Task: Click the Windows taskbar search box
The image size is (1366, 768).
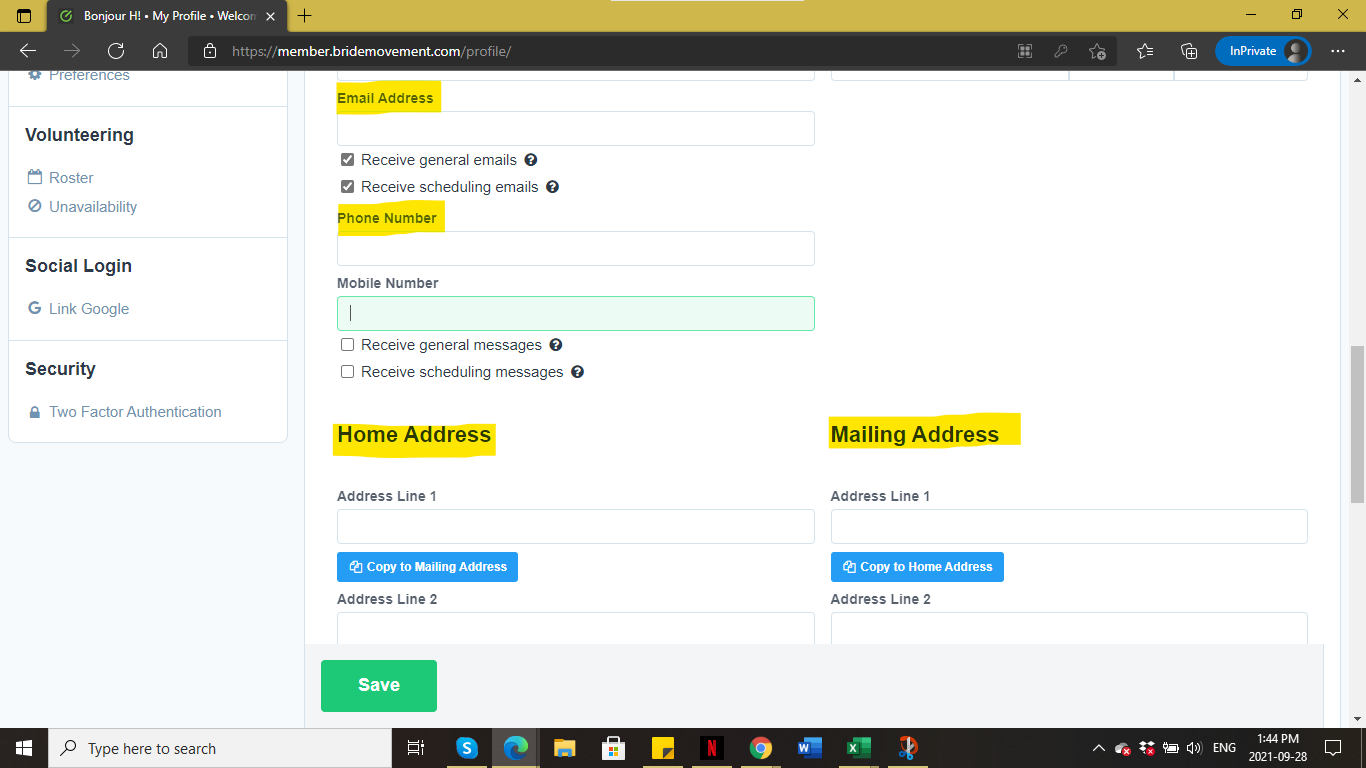Action: coord(220,748)
